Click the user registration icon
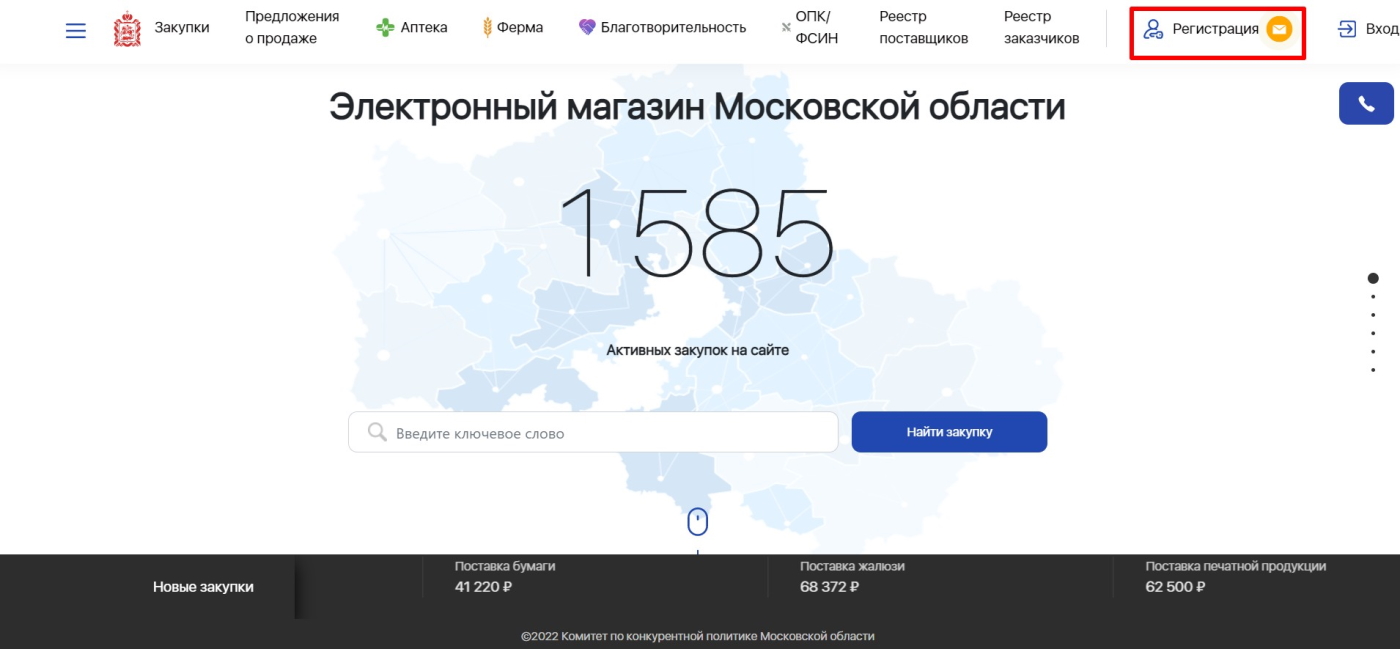This screenshot has width=1400, height=649. coord(1153,29)
